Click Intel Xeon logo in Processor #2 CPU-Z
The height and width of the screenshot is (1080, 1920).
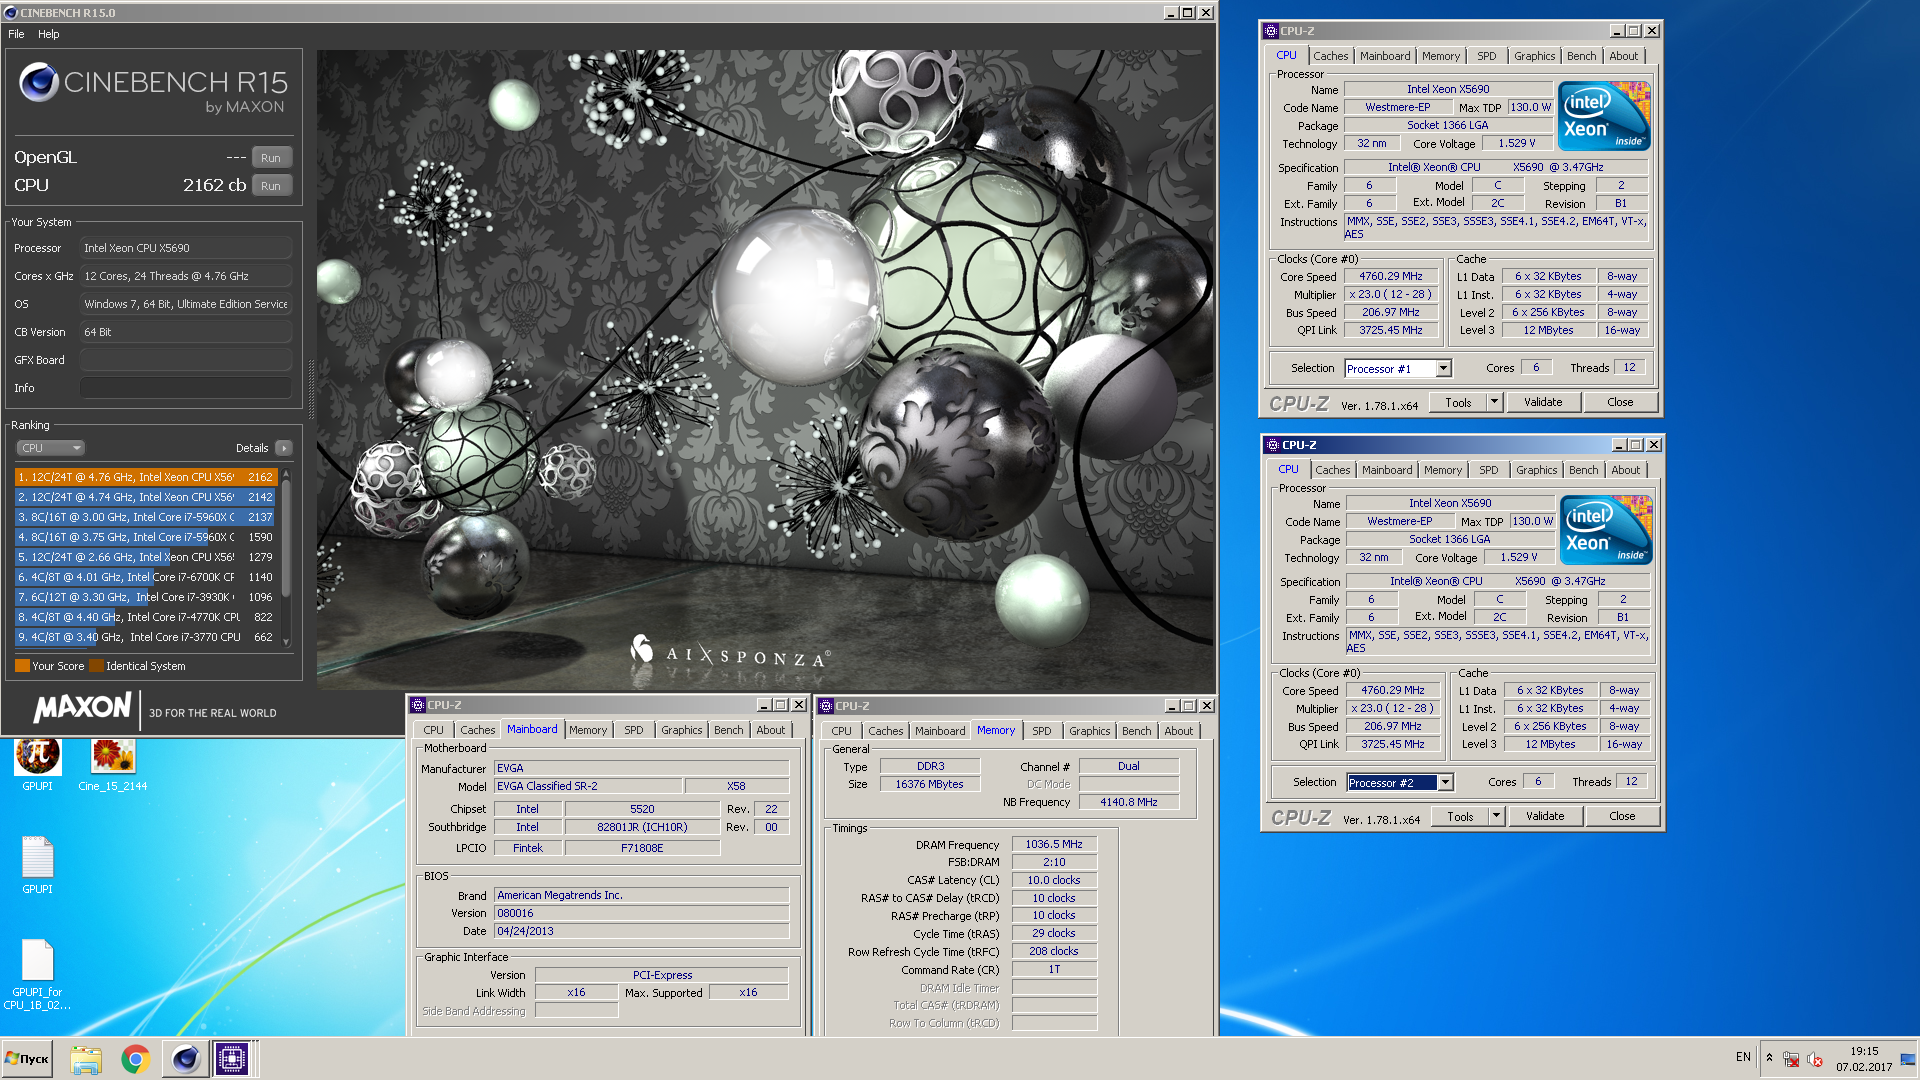1606,530
